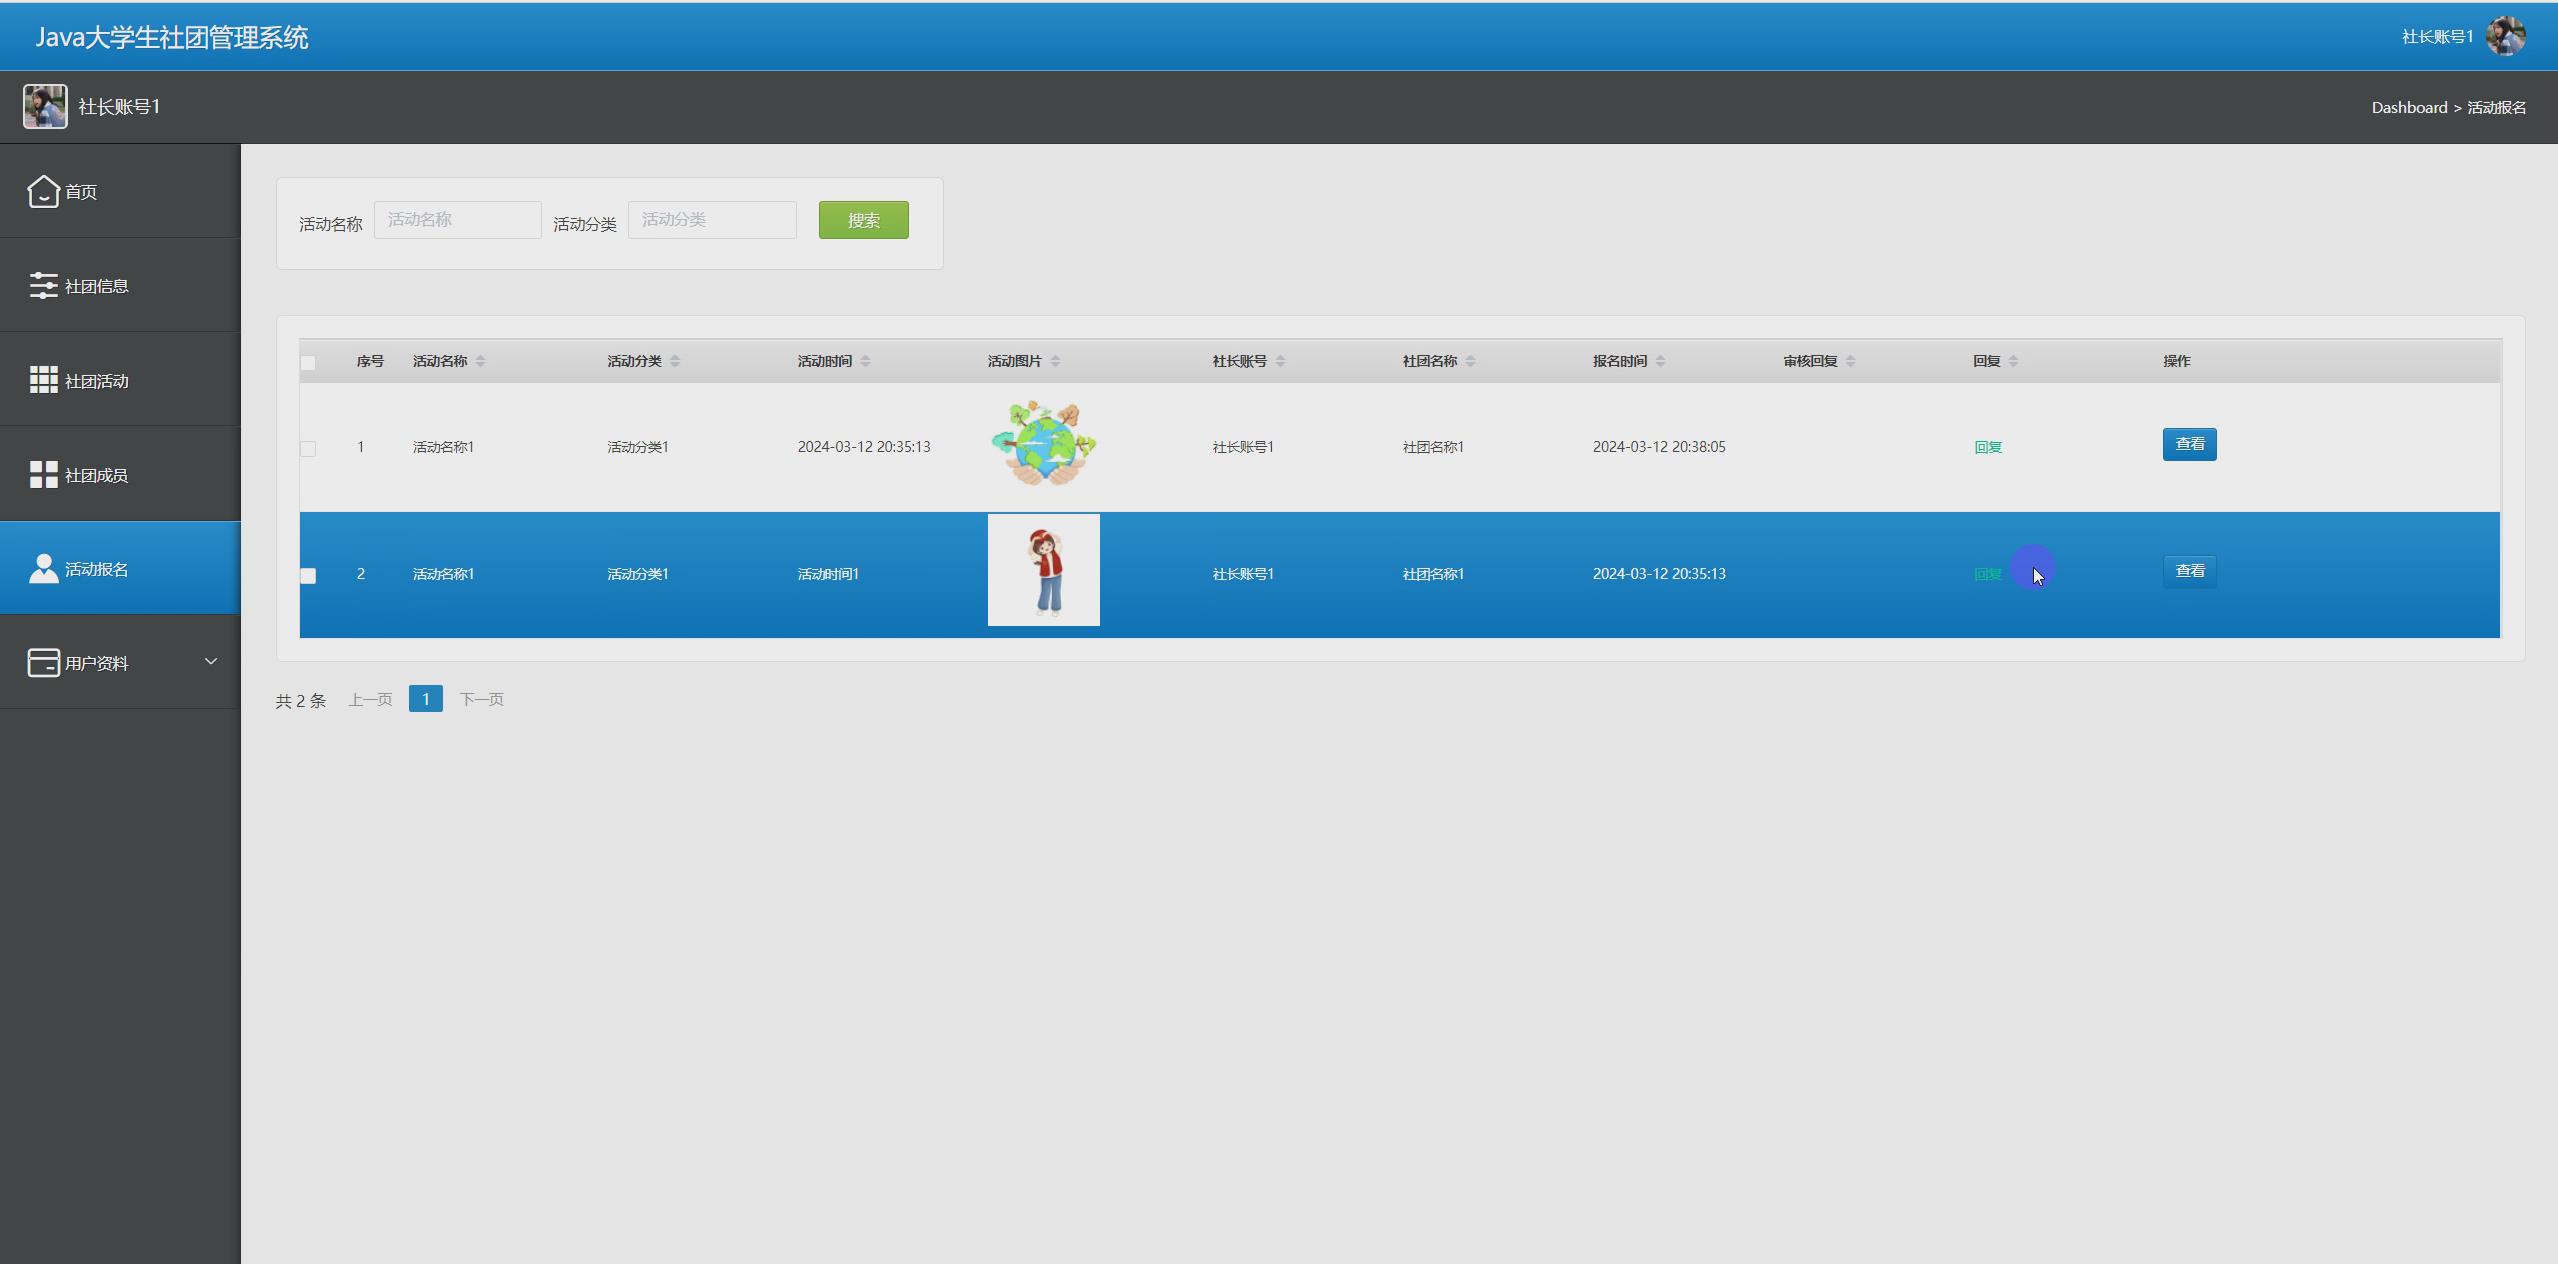Image resolution: width=2558 pixels, height=1264 pixels.
Task: Expand the 用户资料 menu chevron
Action: (210, 662)
